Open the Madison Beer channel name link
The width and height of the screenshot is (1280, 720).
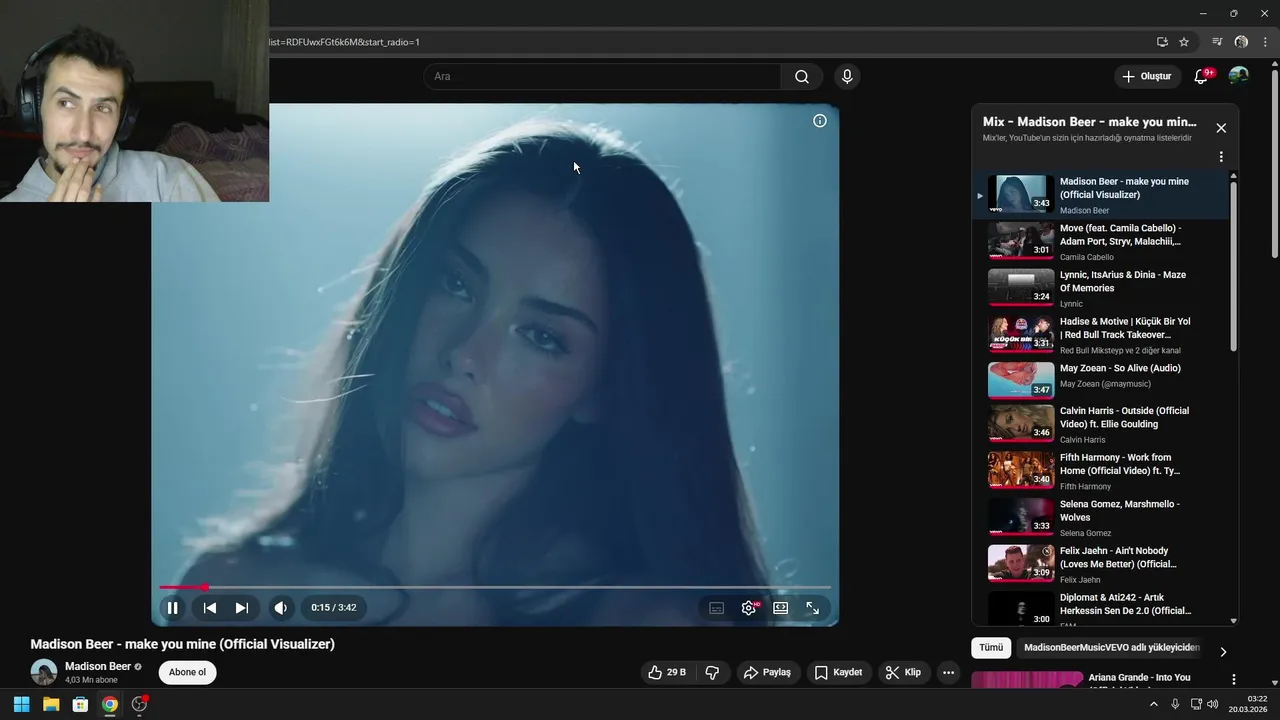[98, 666]
